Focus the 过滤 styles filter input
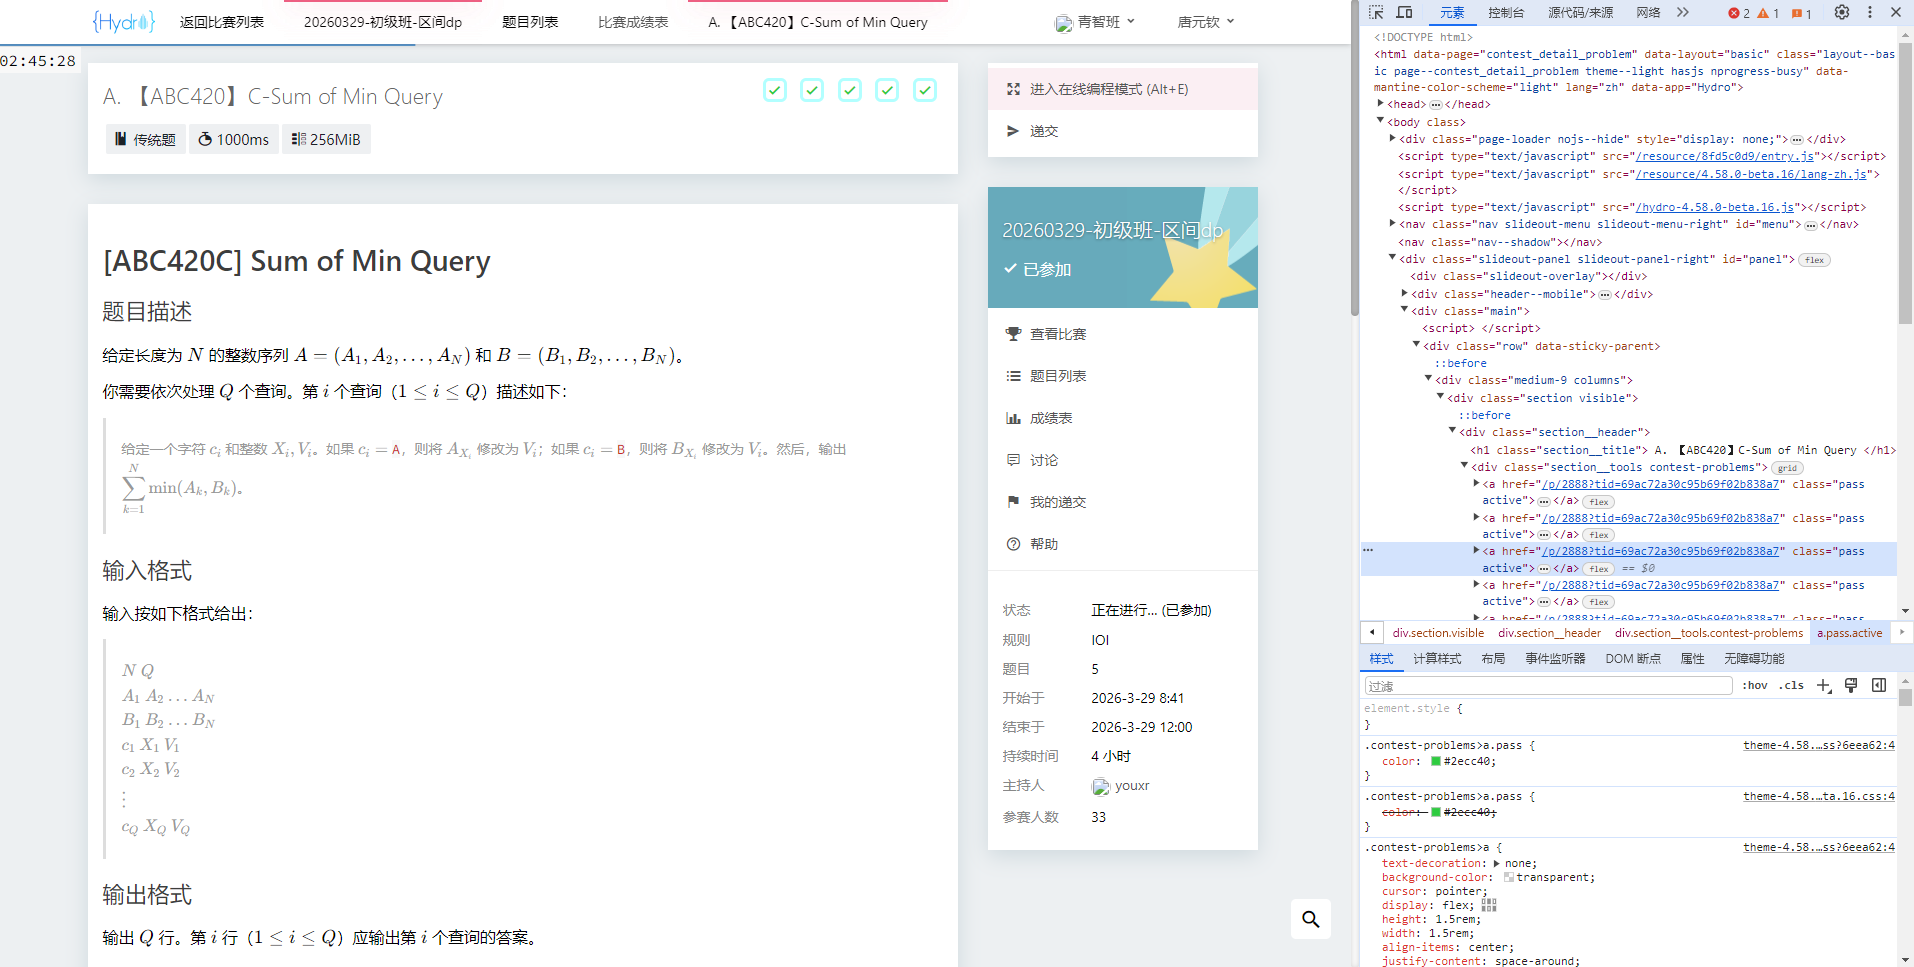 coord(1548,685)
